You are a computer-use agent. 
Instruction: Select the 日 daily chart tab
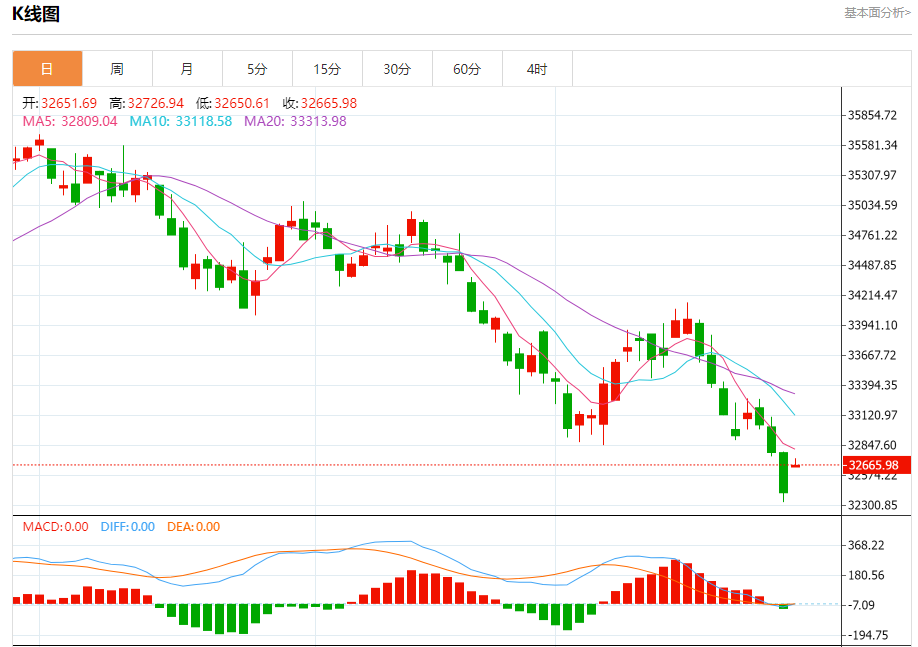pyautogui.click(x=47, y=69)
